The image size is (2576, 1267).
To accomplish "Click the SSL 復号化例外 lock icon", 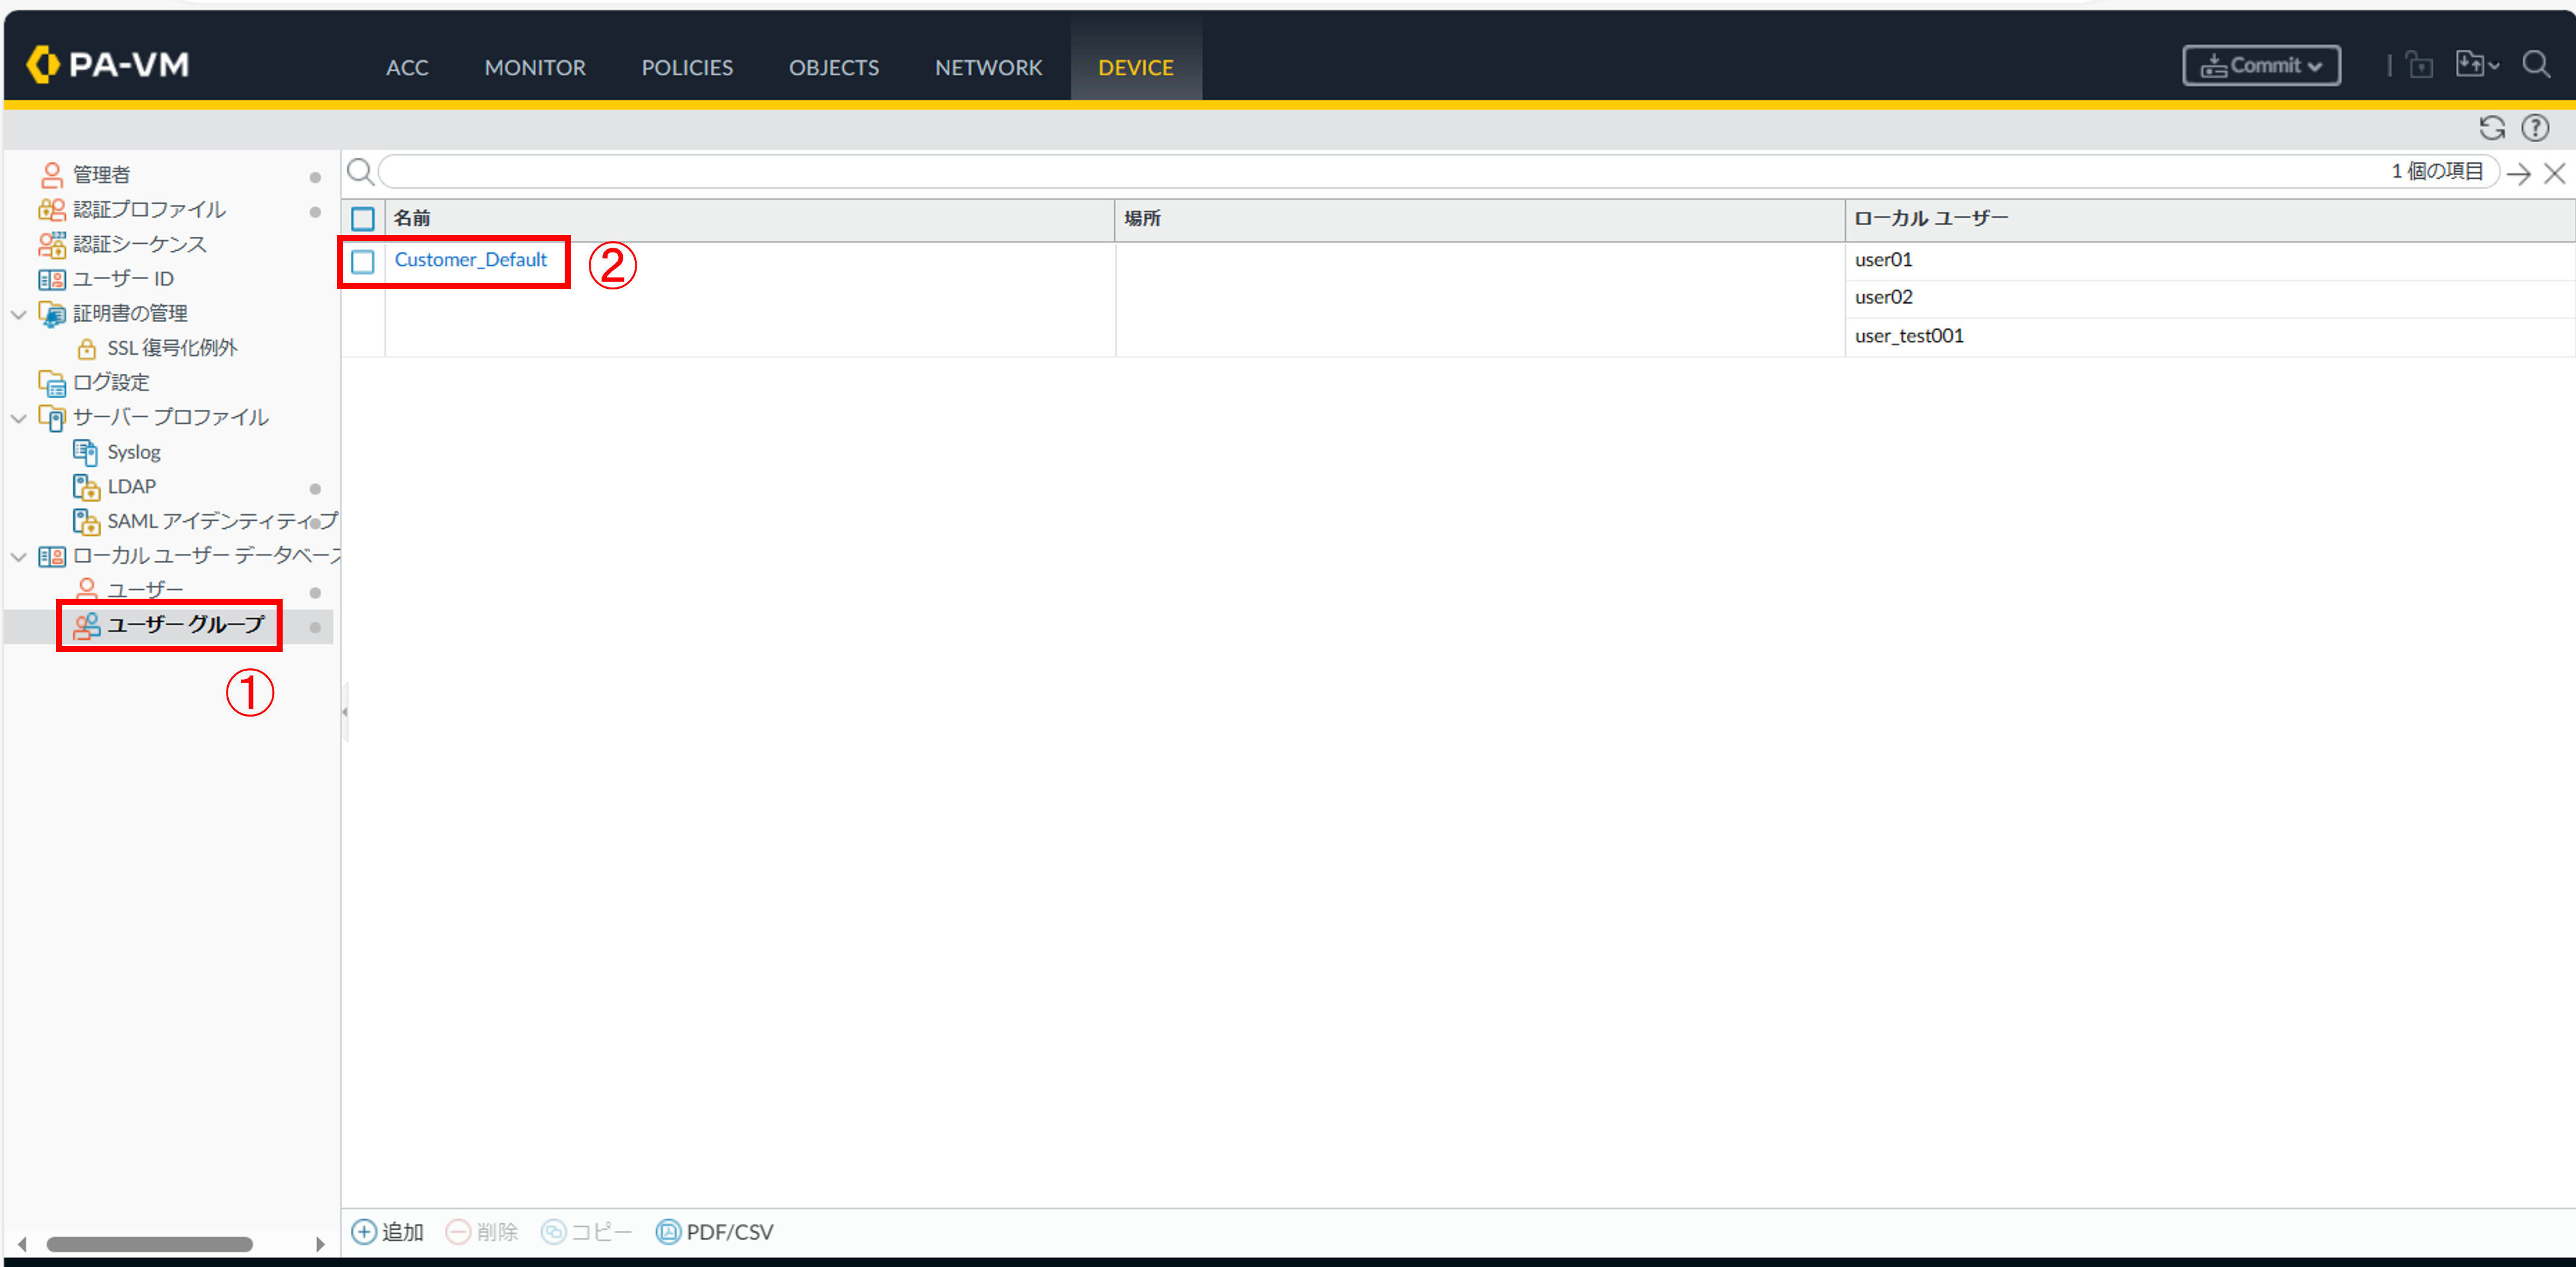I will [87, 348].
